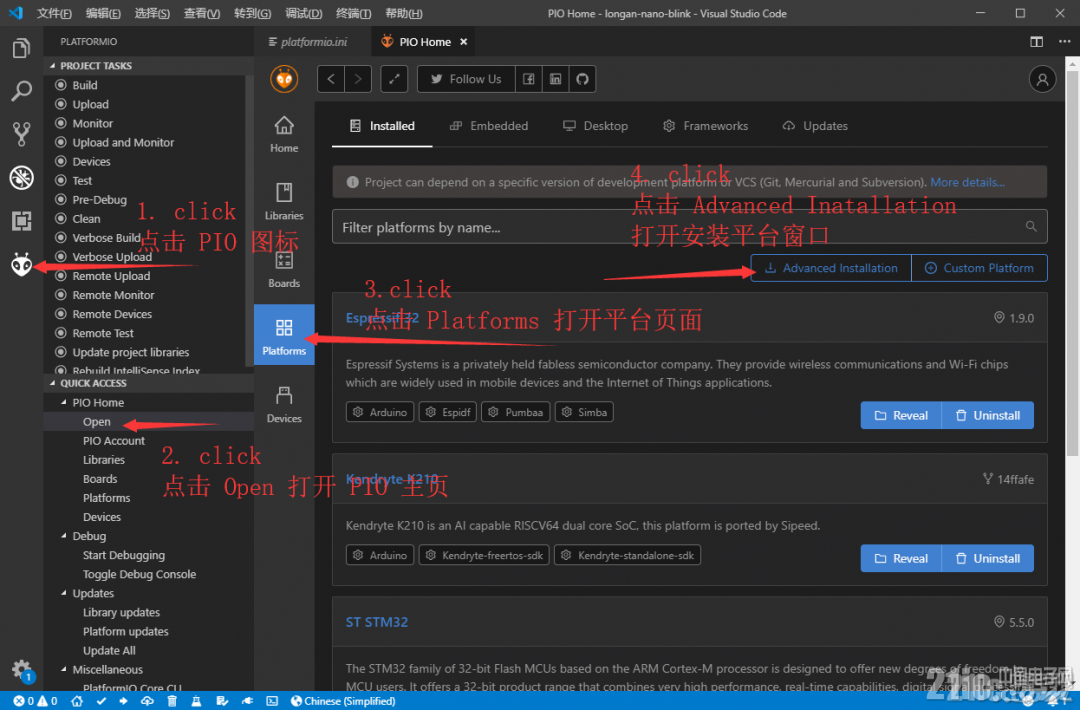Switch to the platformio.ini editor tab
Screen dimensions: 1080x710
tap(313, 42)
